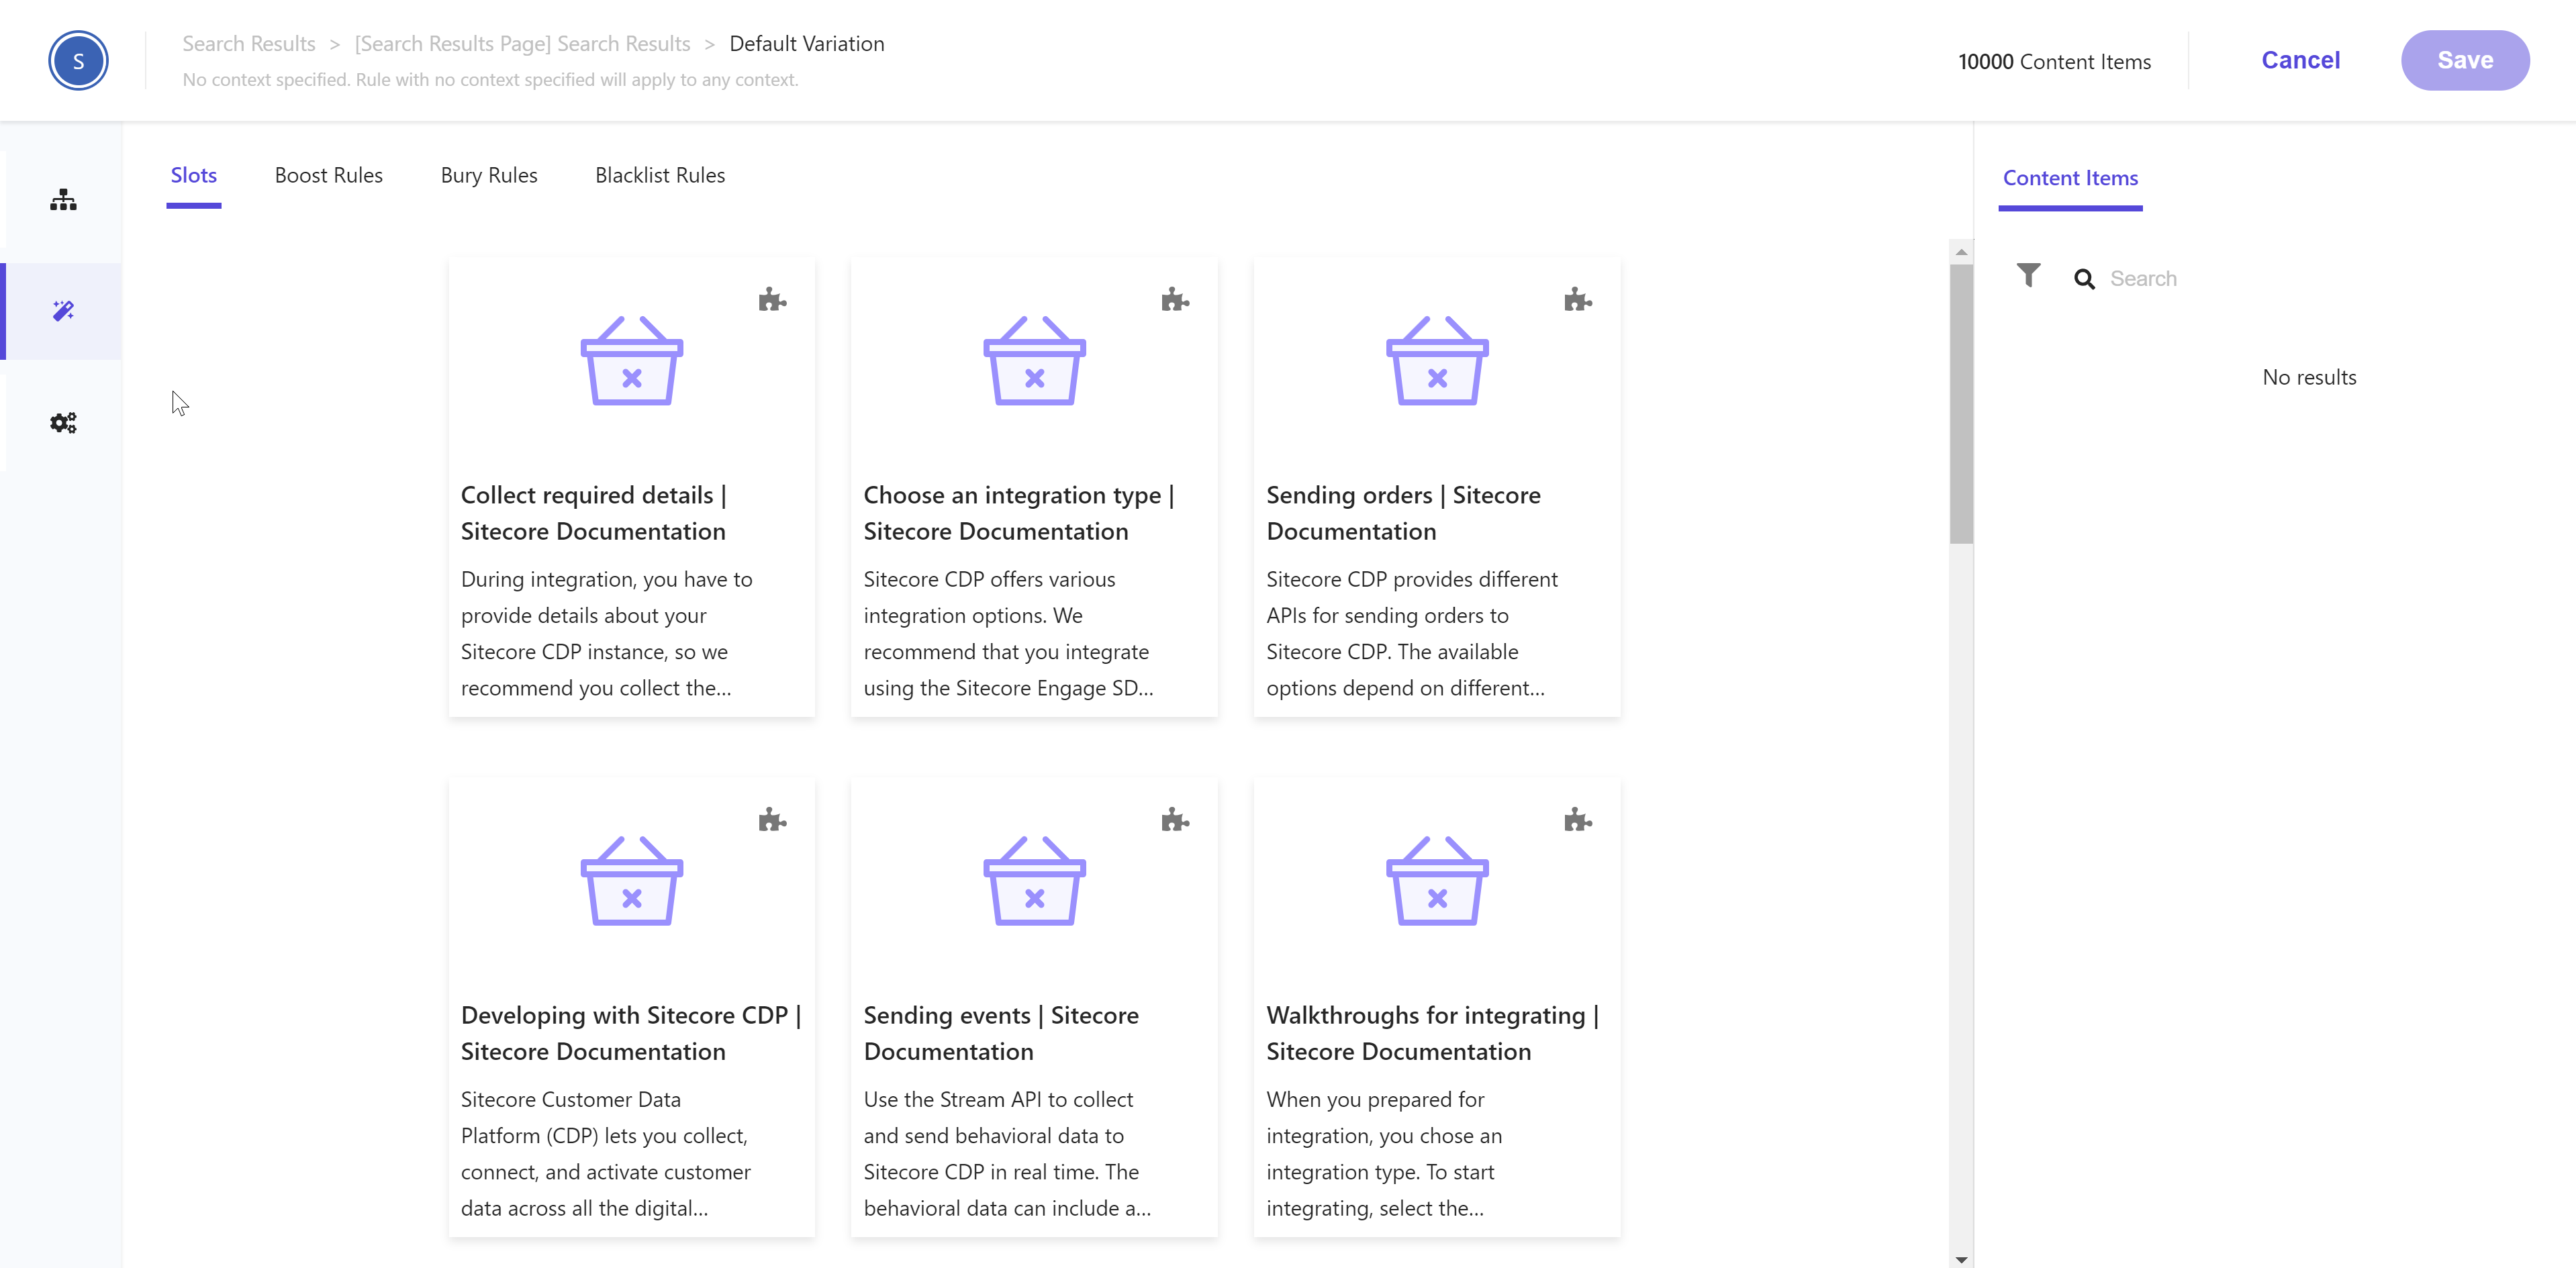Screen dimensions: 2576x1268
Task: Click title 'Sending events | Sitecore Documentation'
Action: [x=1001, y=1033]
